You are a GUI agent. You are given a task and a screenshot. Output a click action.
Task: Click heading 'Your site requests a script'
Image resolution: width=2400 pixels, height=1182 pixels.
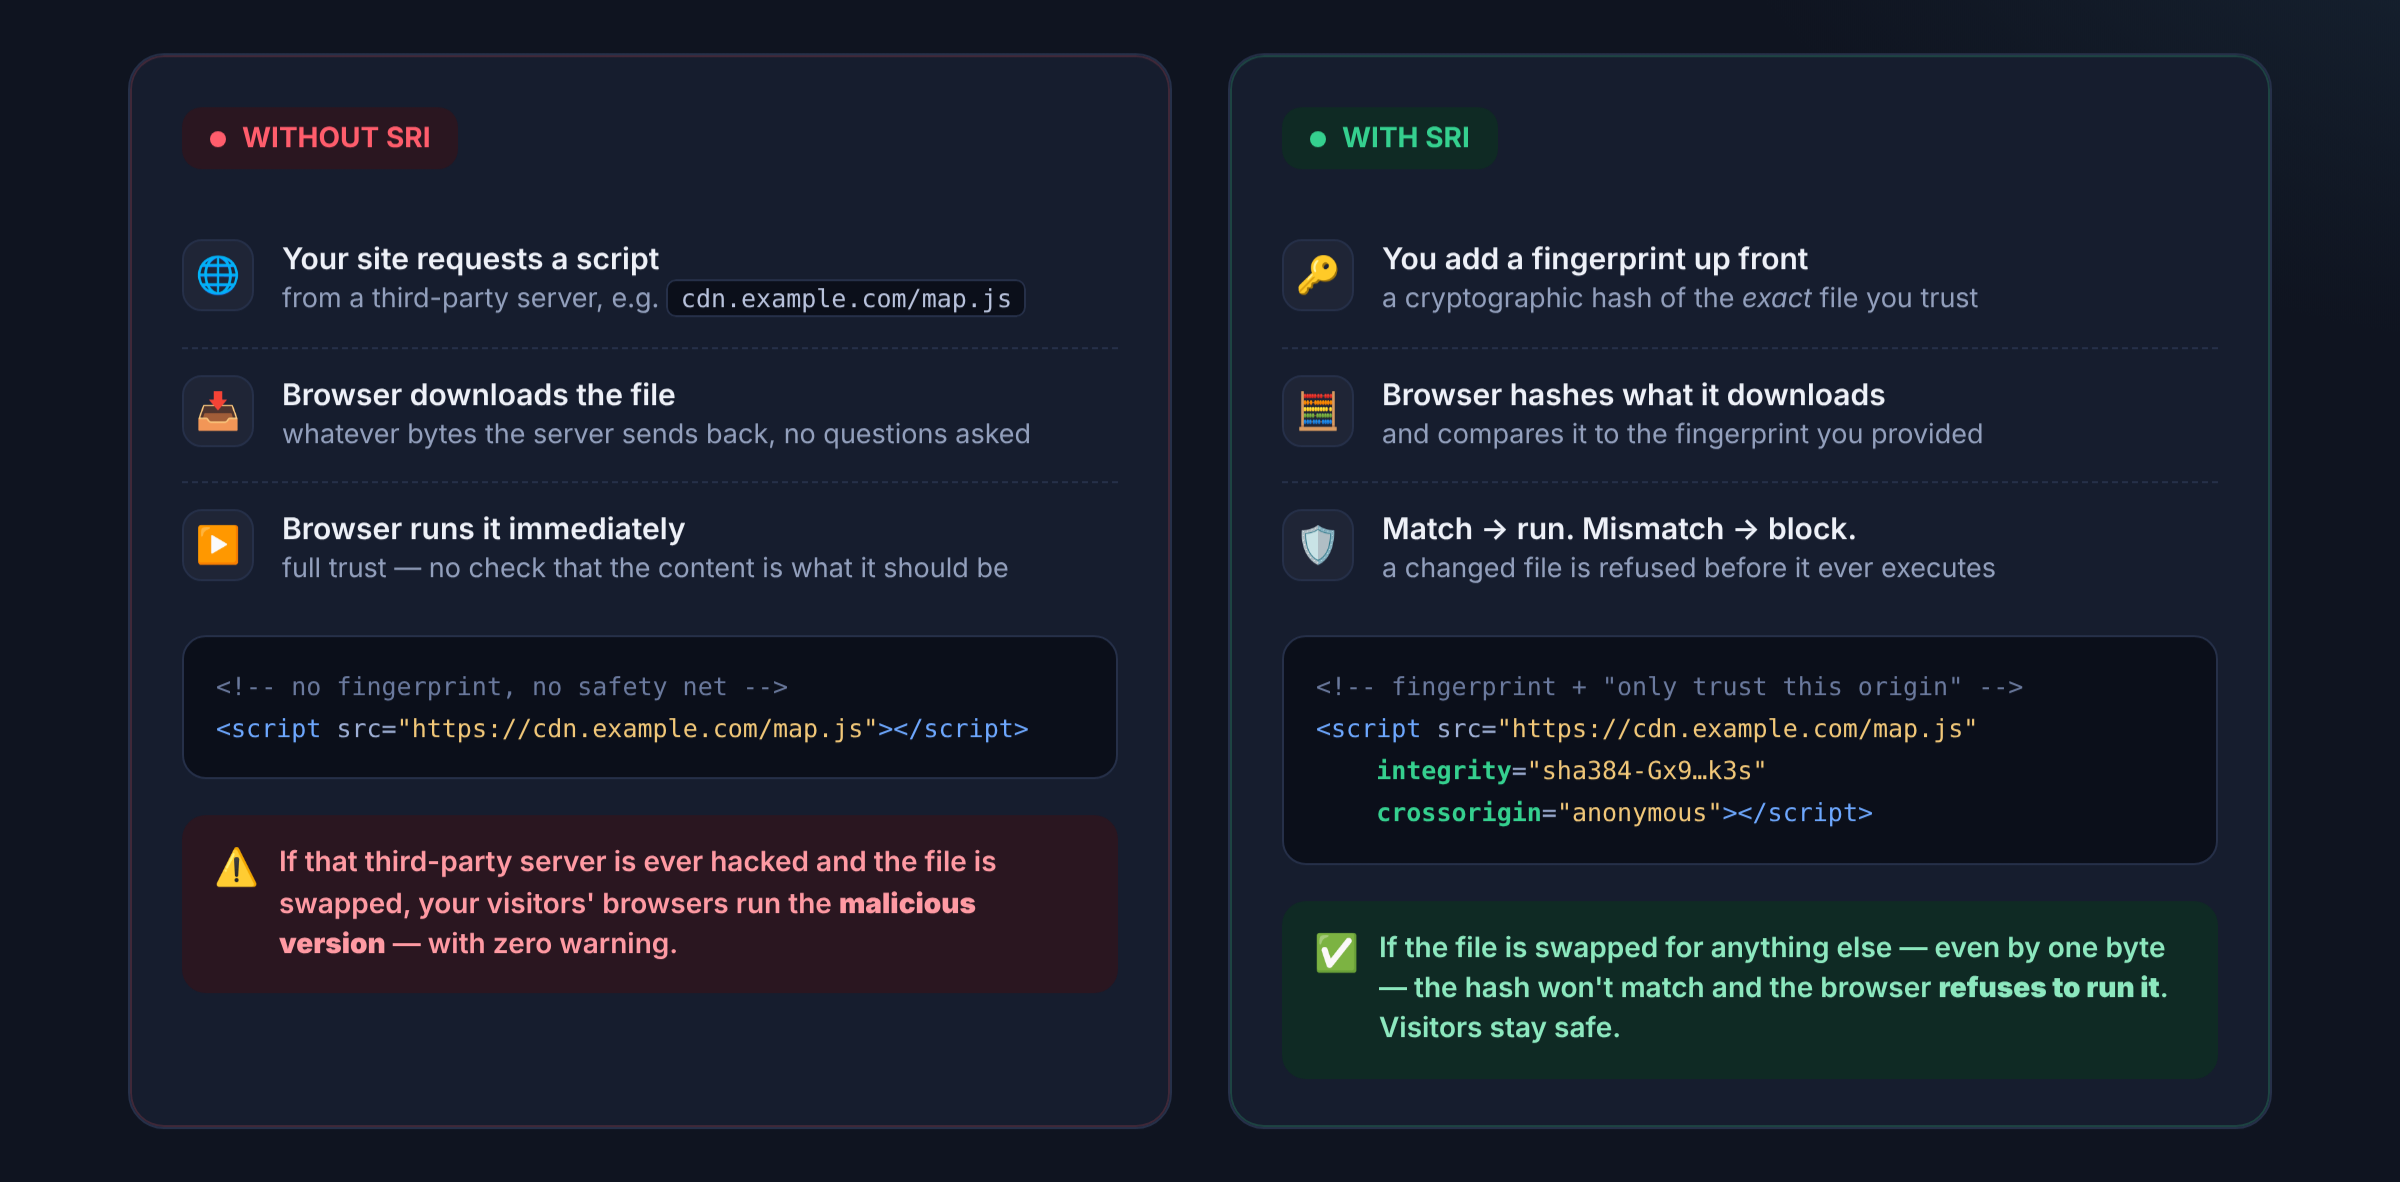coord(470,259)
